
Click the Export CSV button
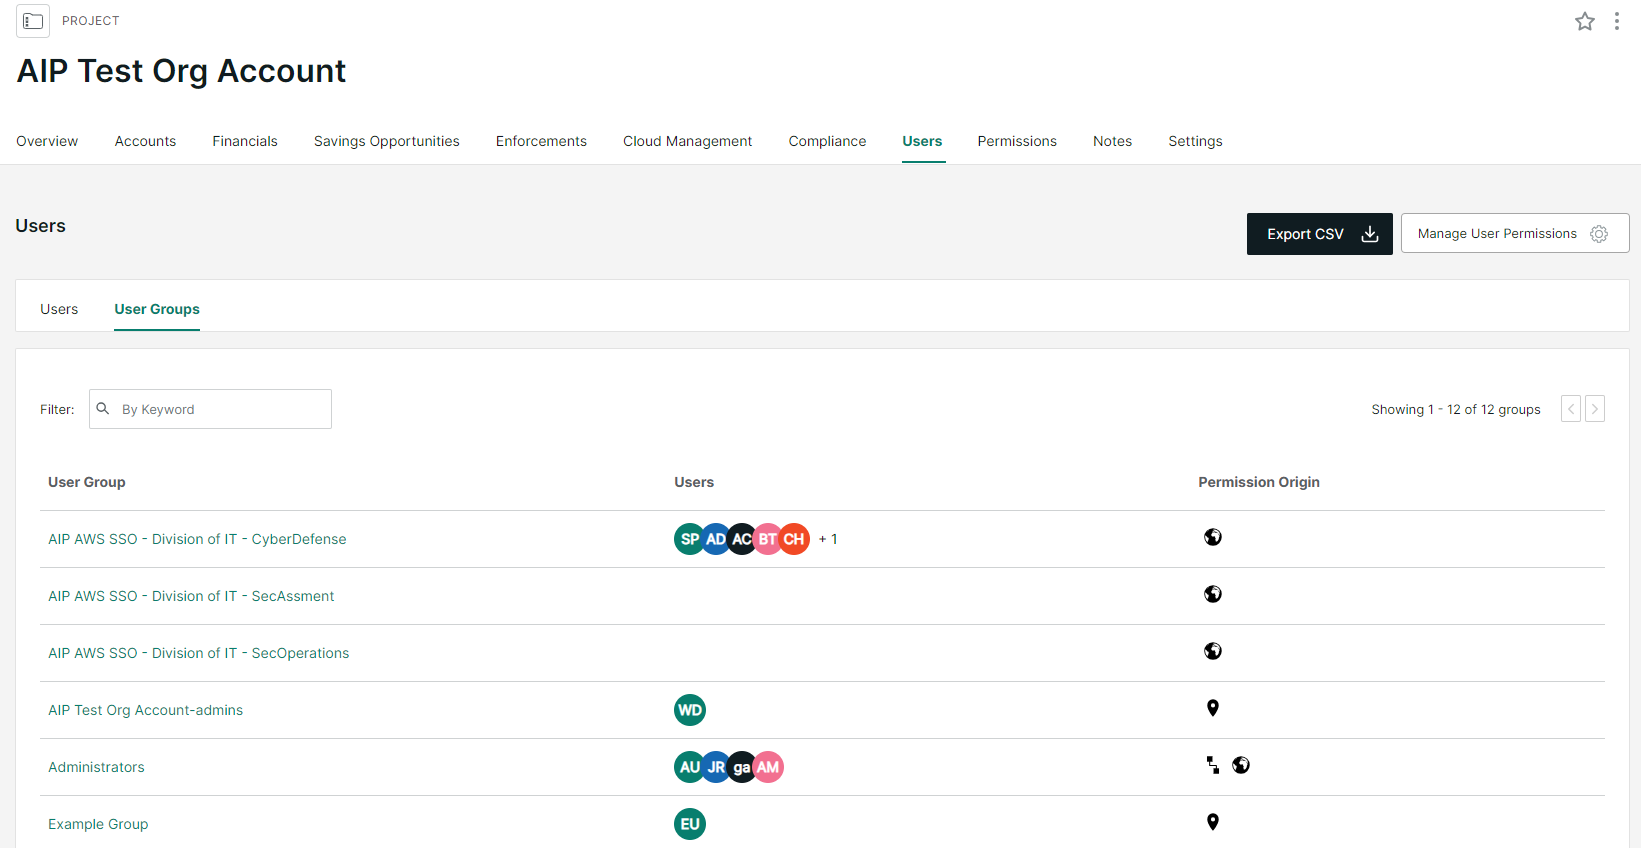[1319, 234]
